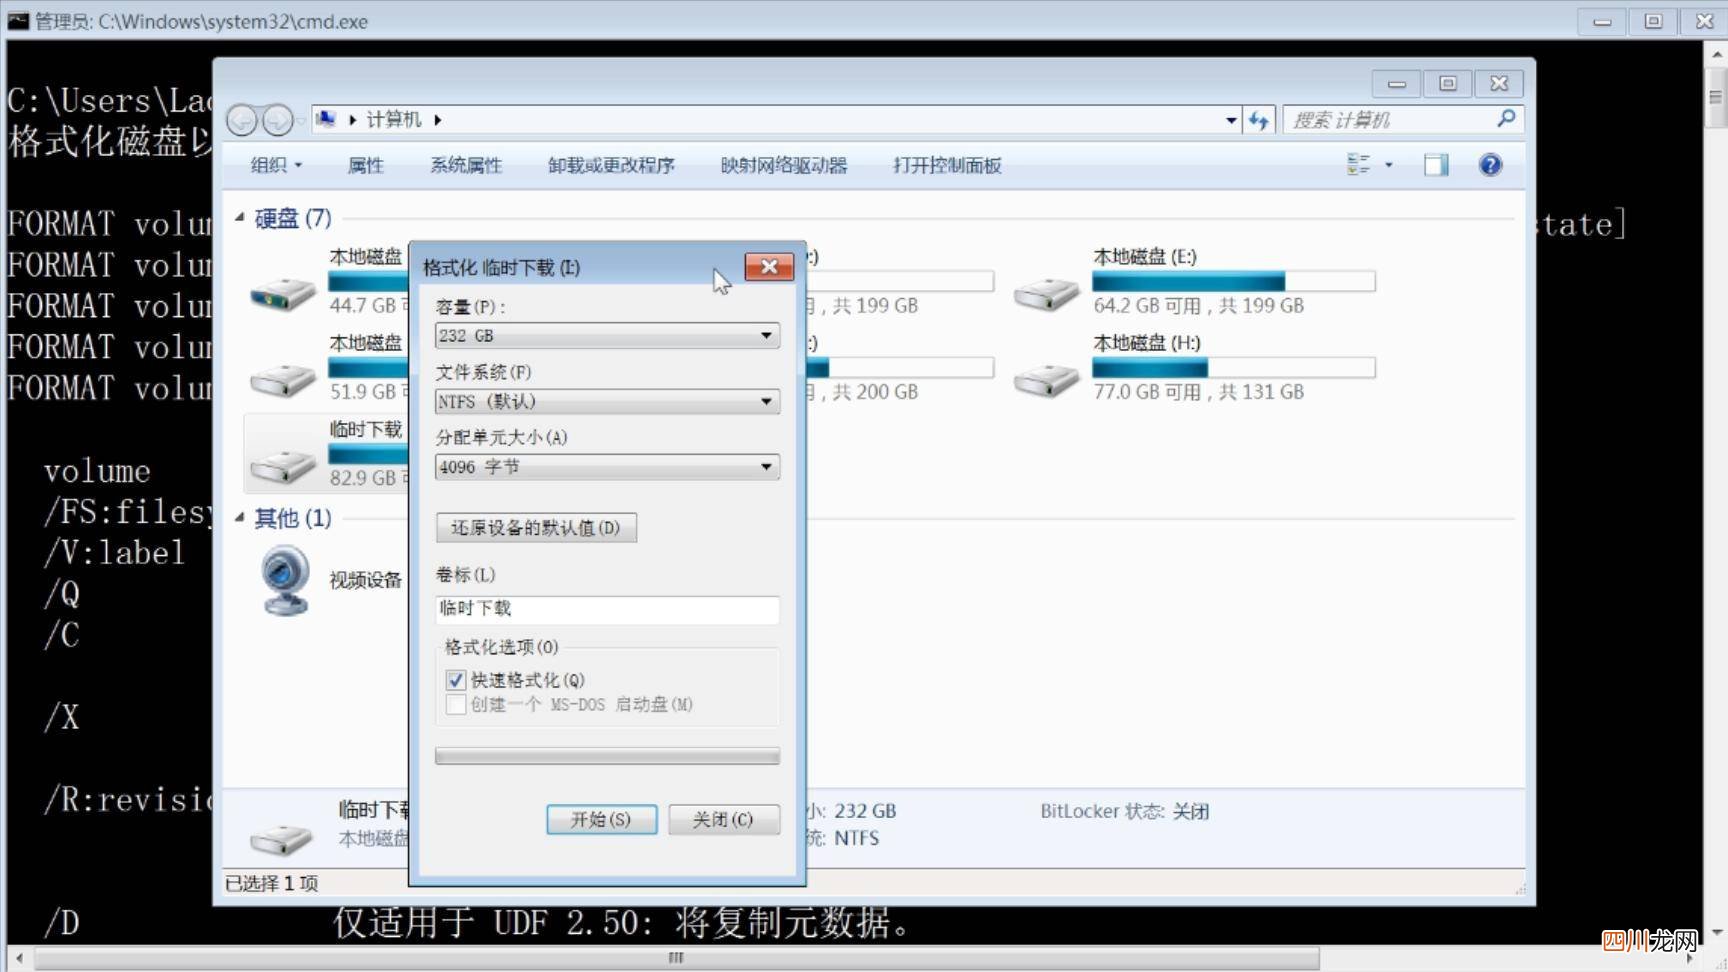Close the format dialog with red X
The image size is (1728, 972).
point(769,266)
